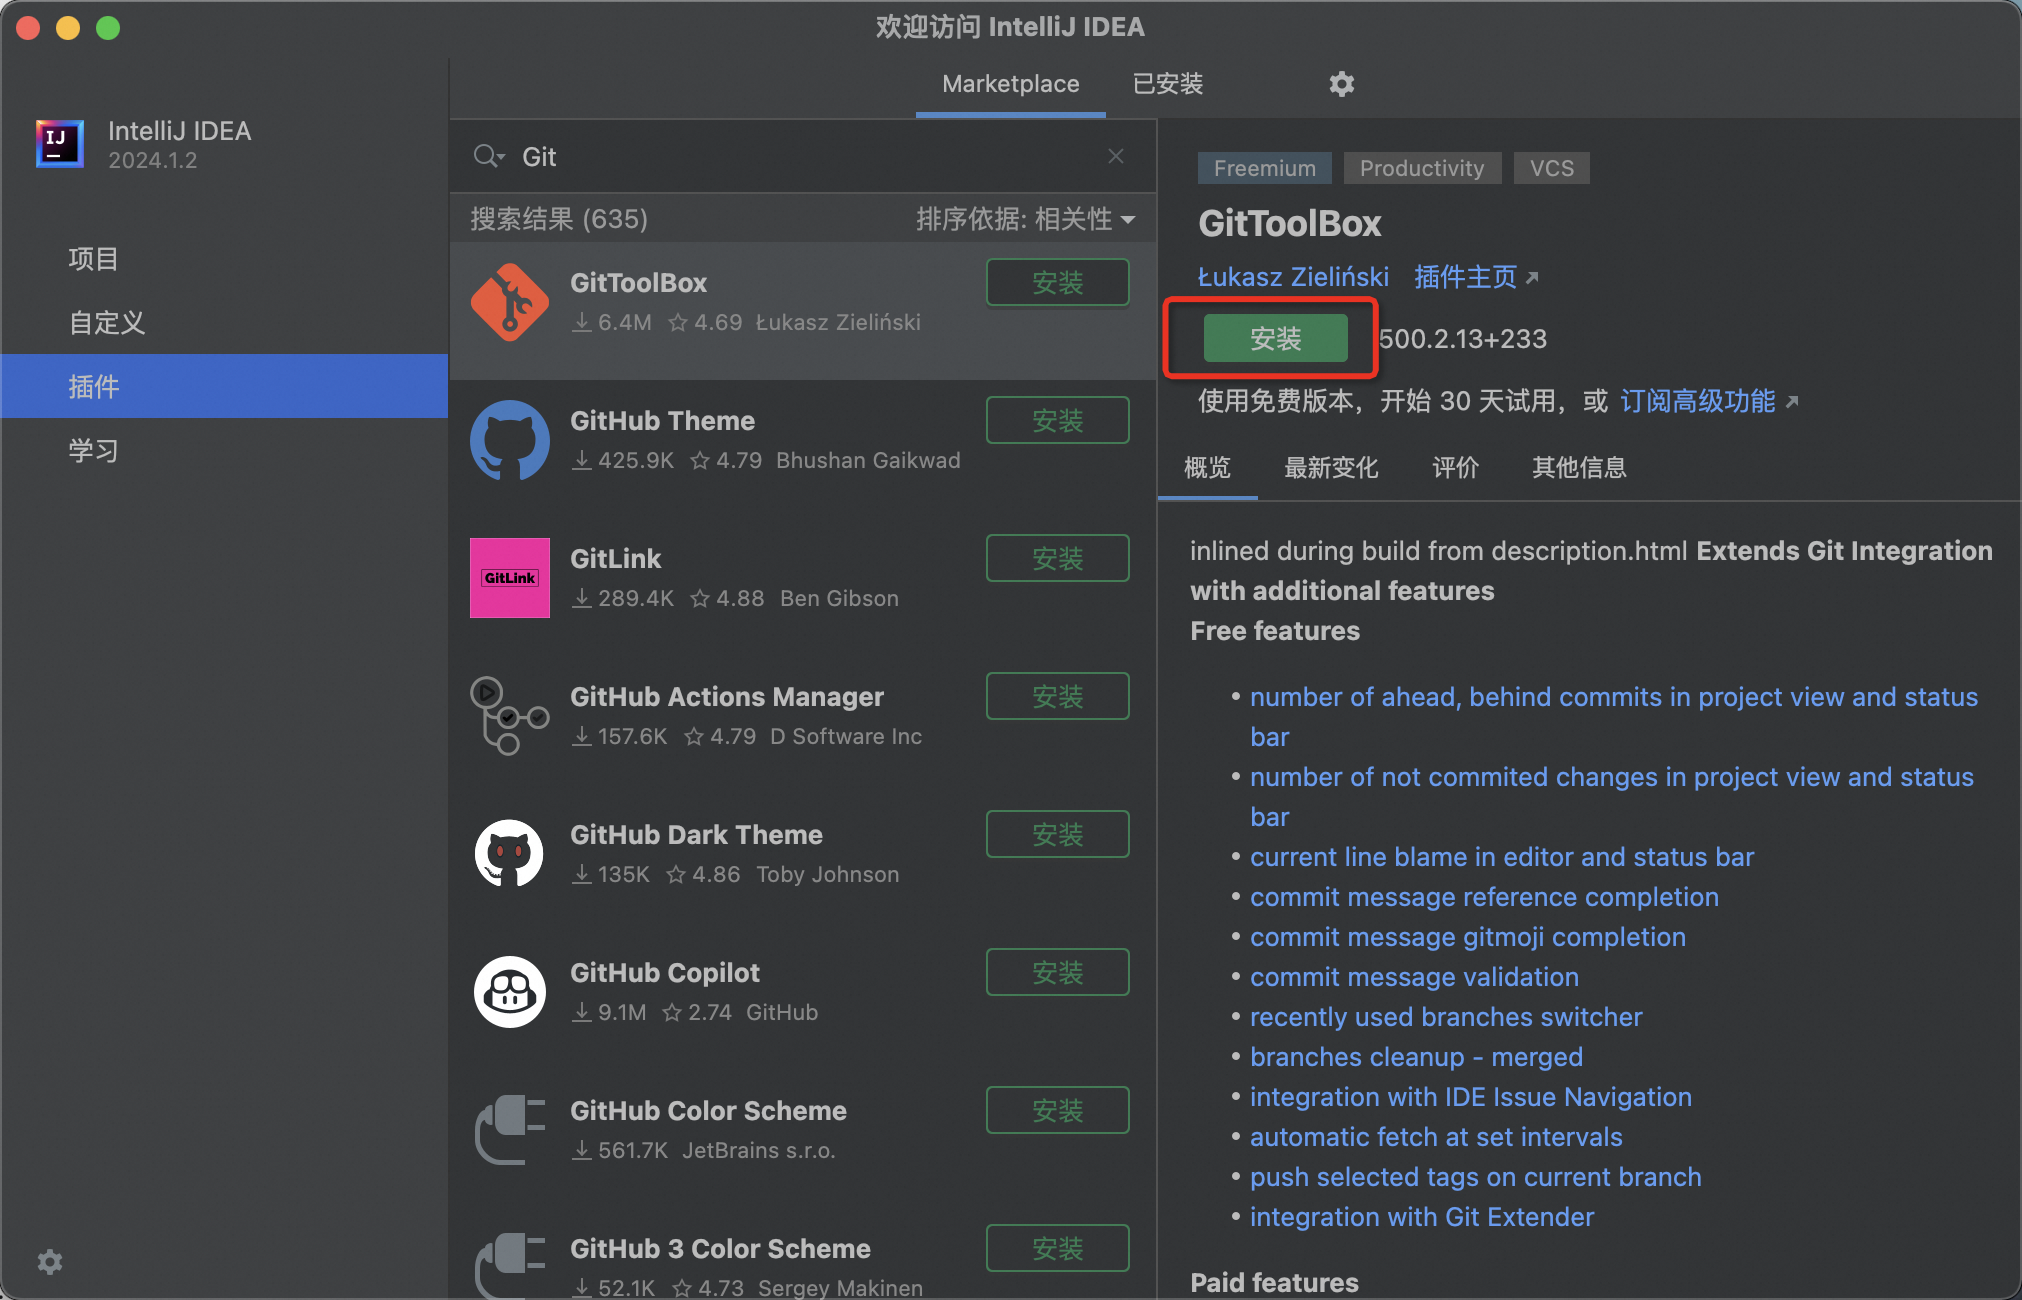
Task: Open search options via magnifier arrow
Action: pyautogui.click(x=489, y=156)
